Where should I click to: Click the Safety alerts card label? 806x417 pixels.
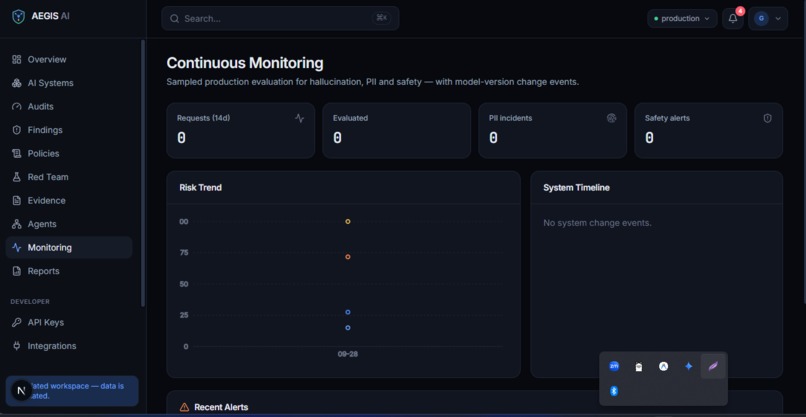point(667,118)
